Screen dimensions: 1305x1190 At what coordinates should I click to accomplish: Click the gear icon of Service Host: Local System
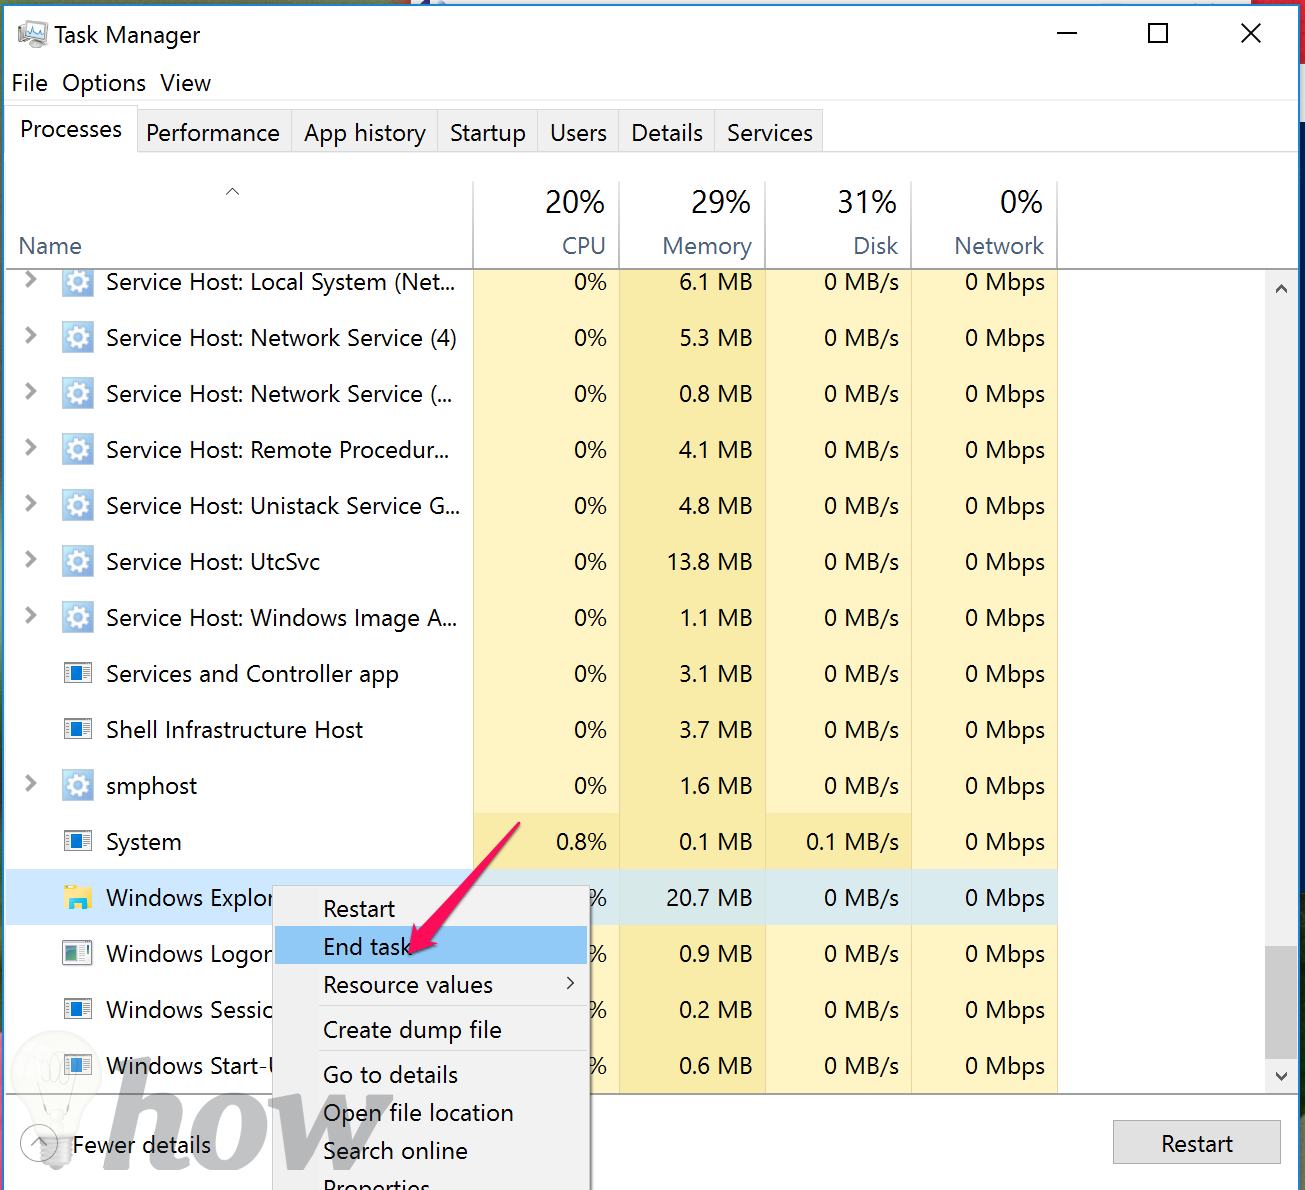78,283
